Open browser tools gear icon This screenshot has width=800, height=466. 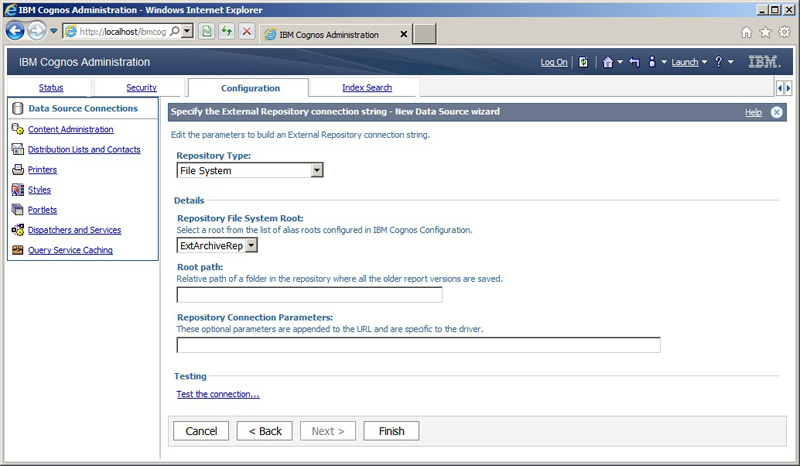pyautogui.click(x=785, y=32)
